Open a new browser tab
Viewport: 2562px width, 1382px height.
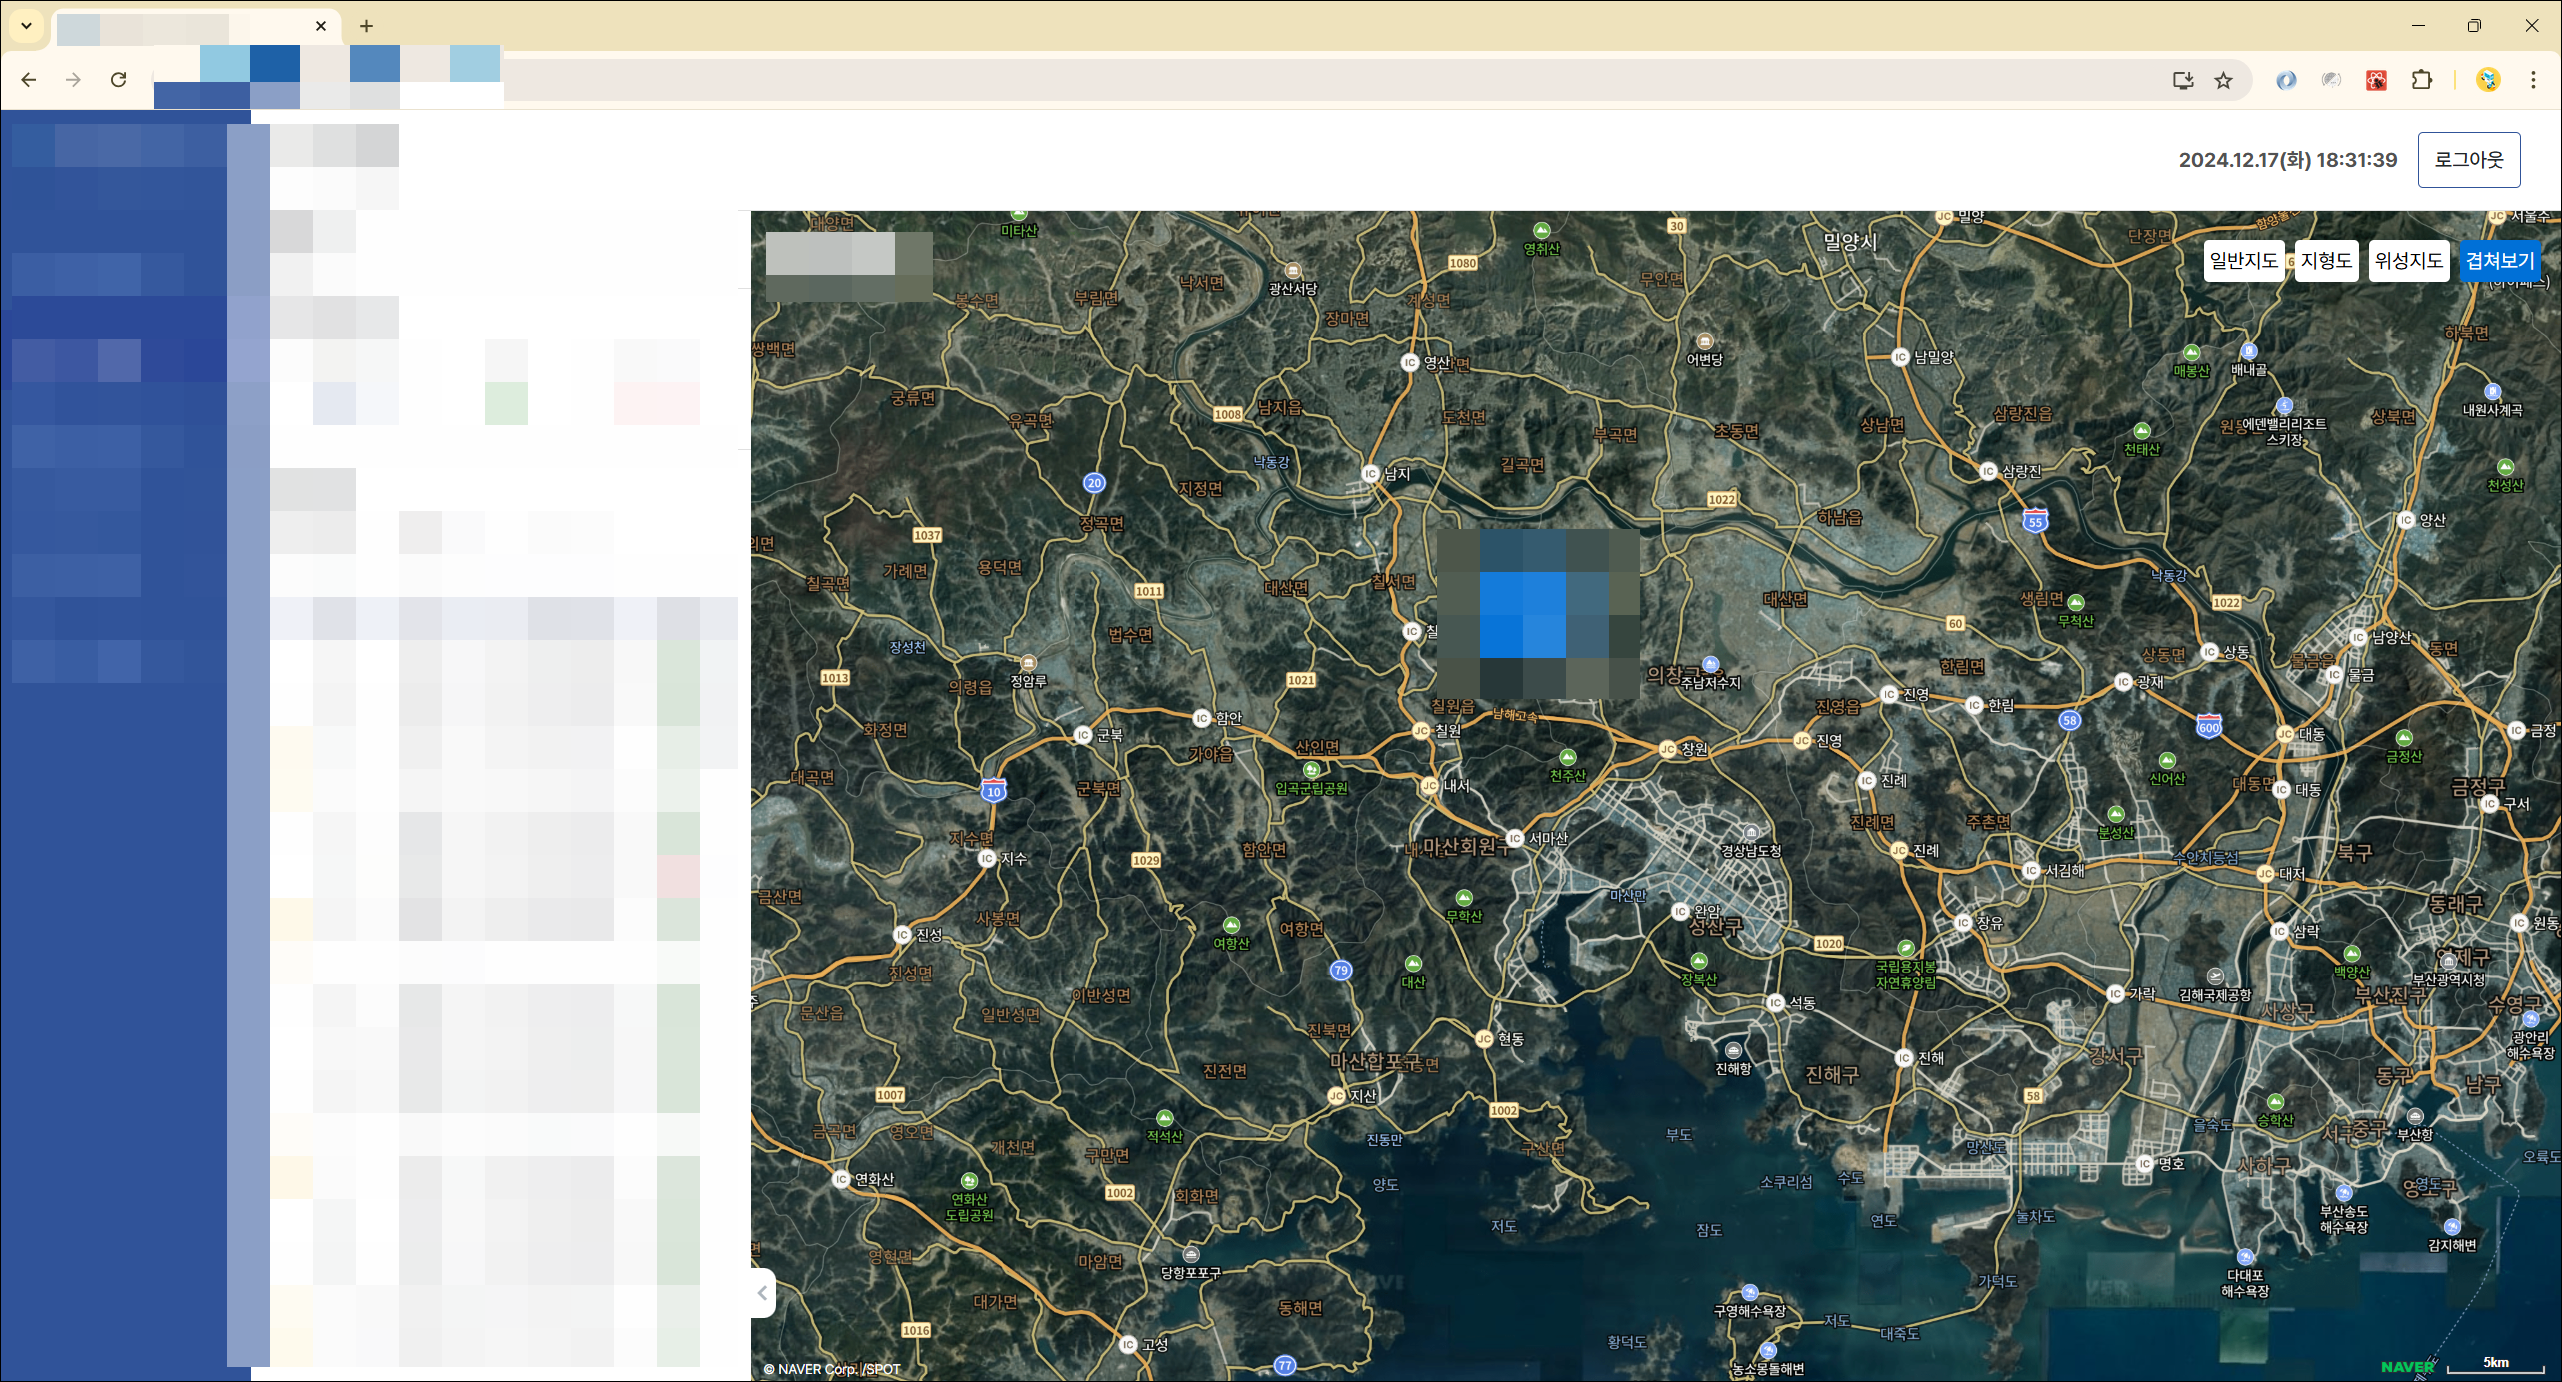coord(366,26)
